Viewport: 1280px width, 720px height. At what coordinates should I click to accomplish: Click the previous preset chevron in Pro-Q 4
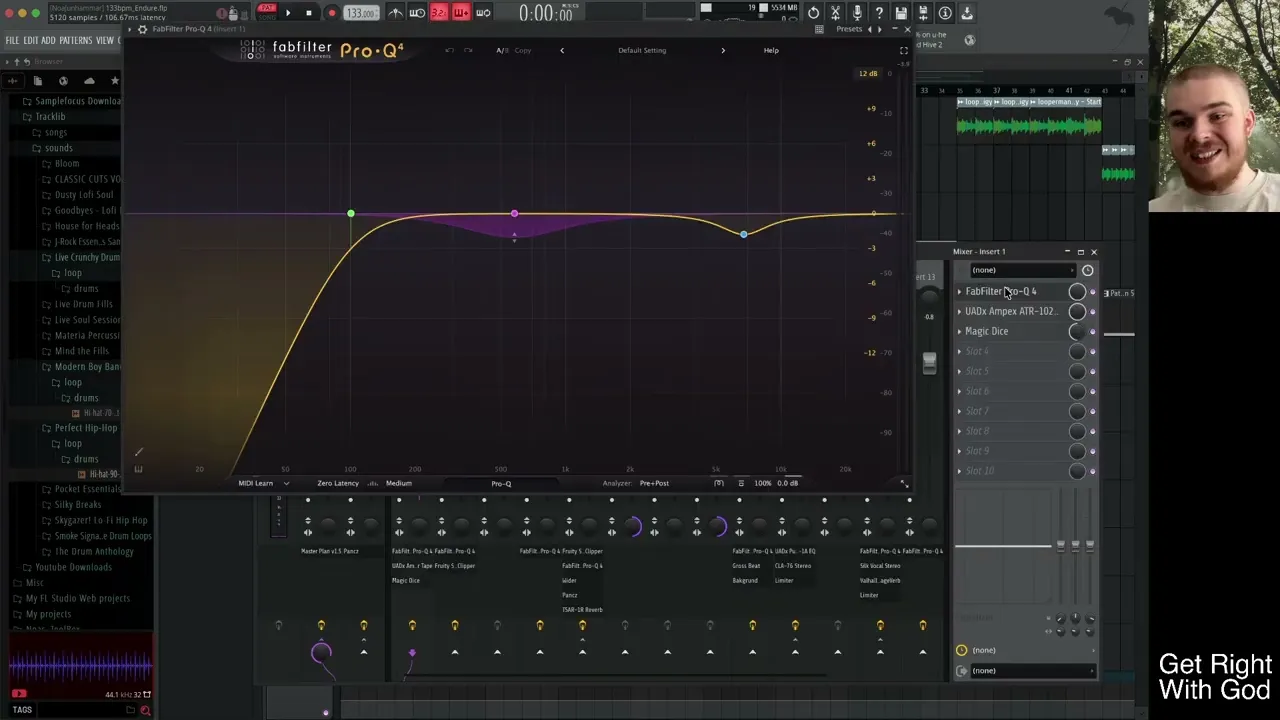click(x=561, y=50)
